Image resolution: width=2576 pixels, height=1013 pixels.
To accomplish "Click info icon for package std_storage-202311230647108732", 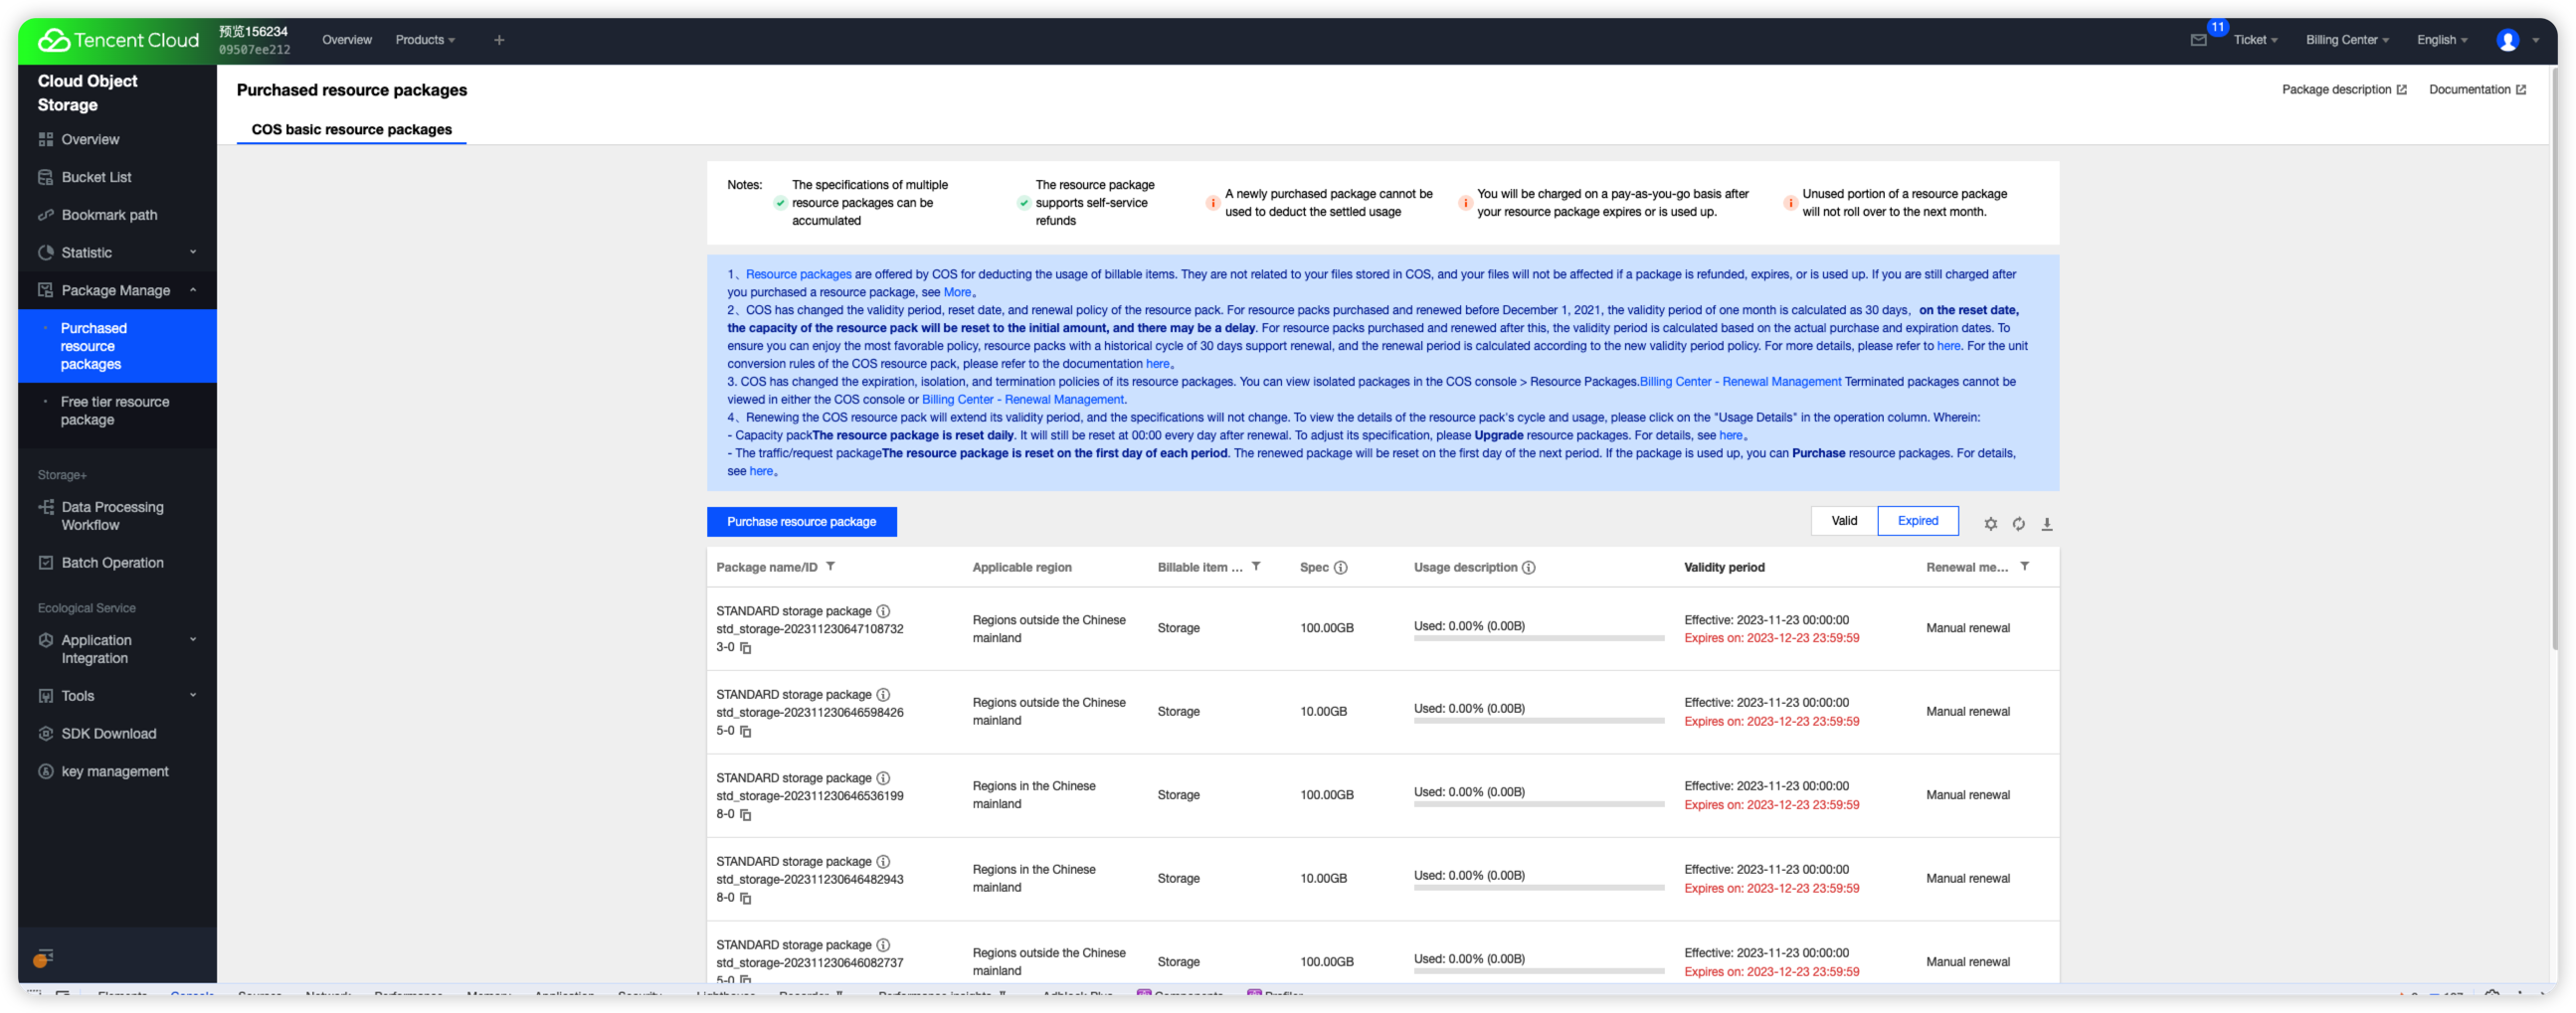I will pos(883,611).
